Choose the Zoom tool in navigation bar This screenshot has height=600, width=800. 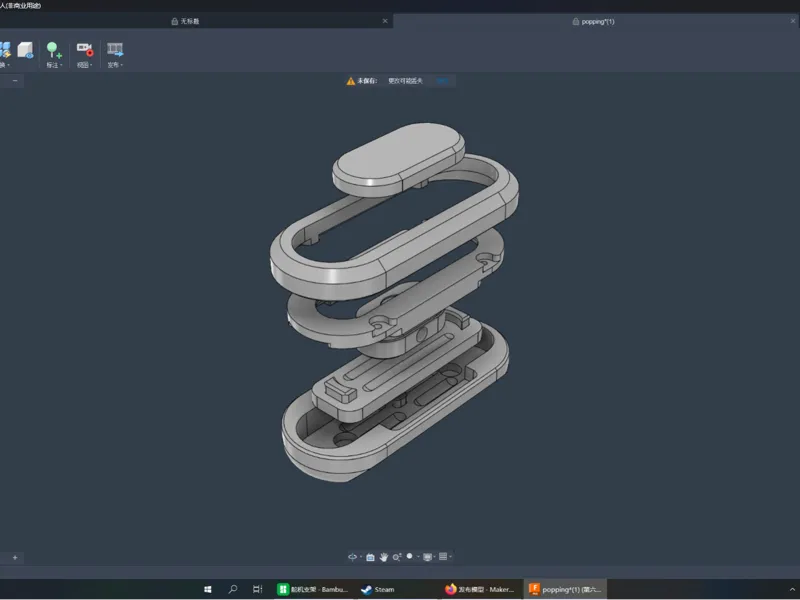[396, 557]
